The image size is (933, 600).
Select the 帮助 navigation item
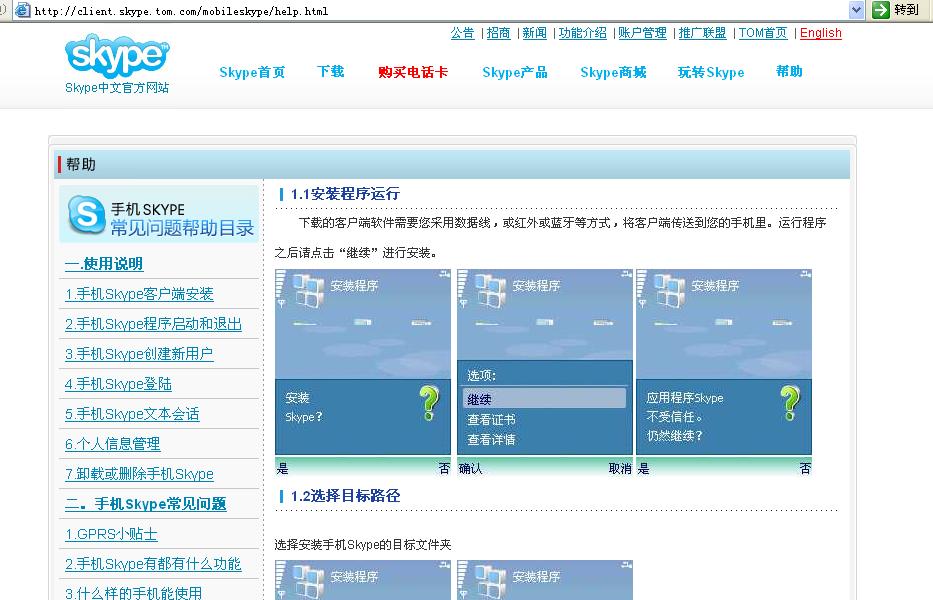tap(790, 71)
